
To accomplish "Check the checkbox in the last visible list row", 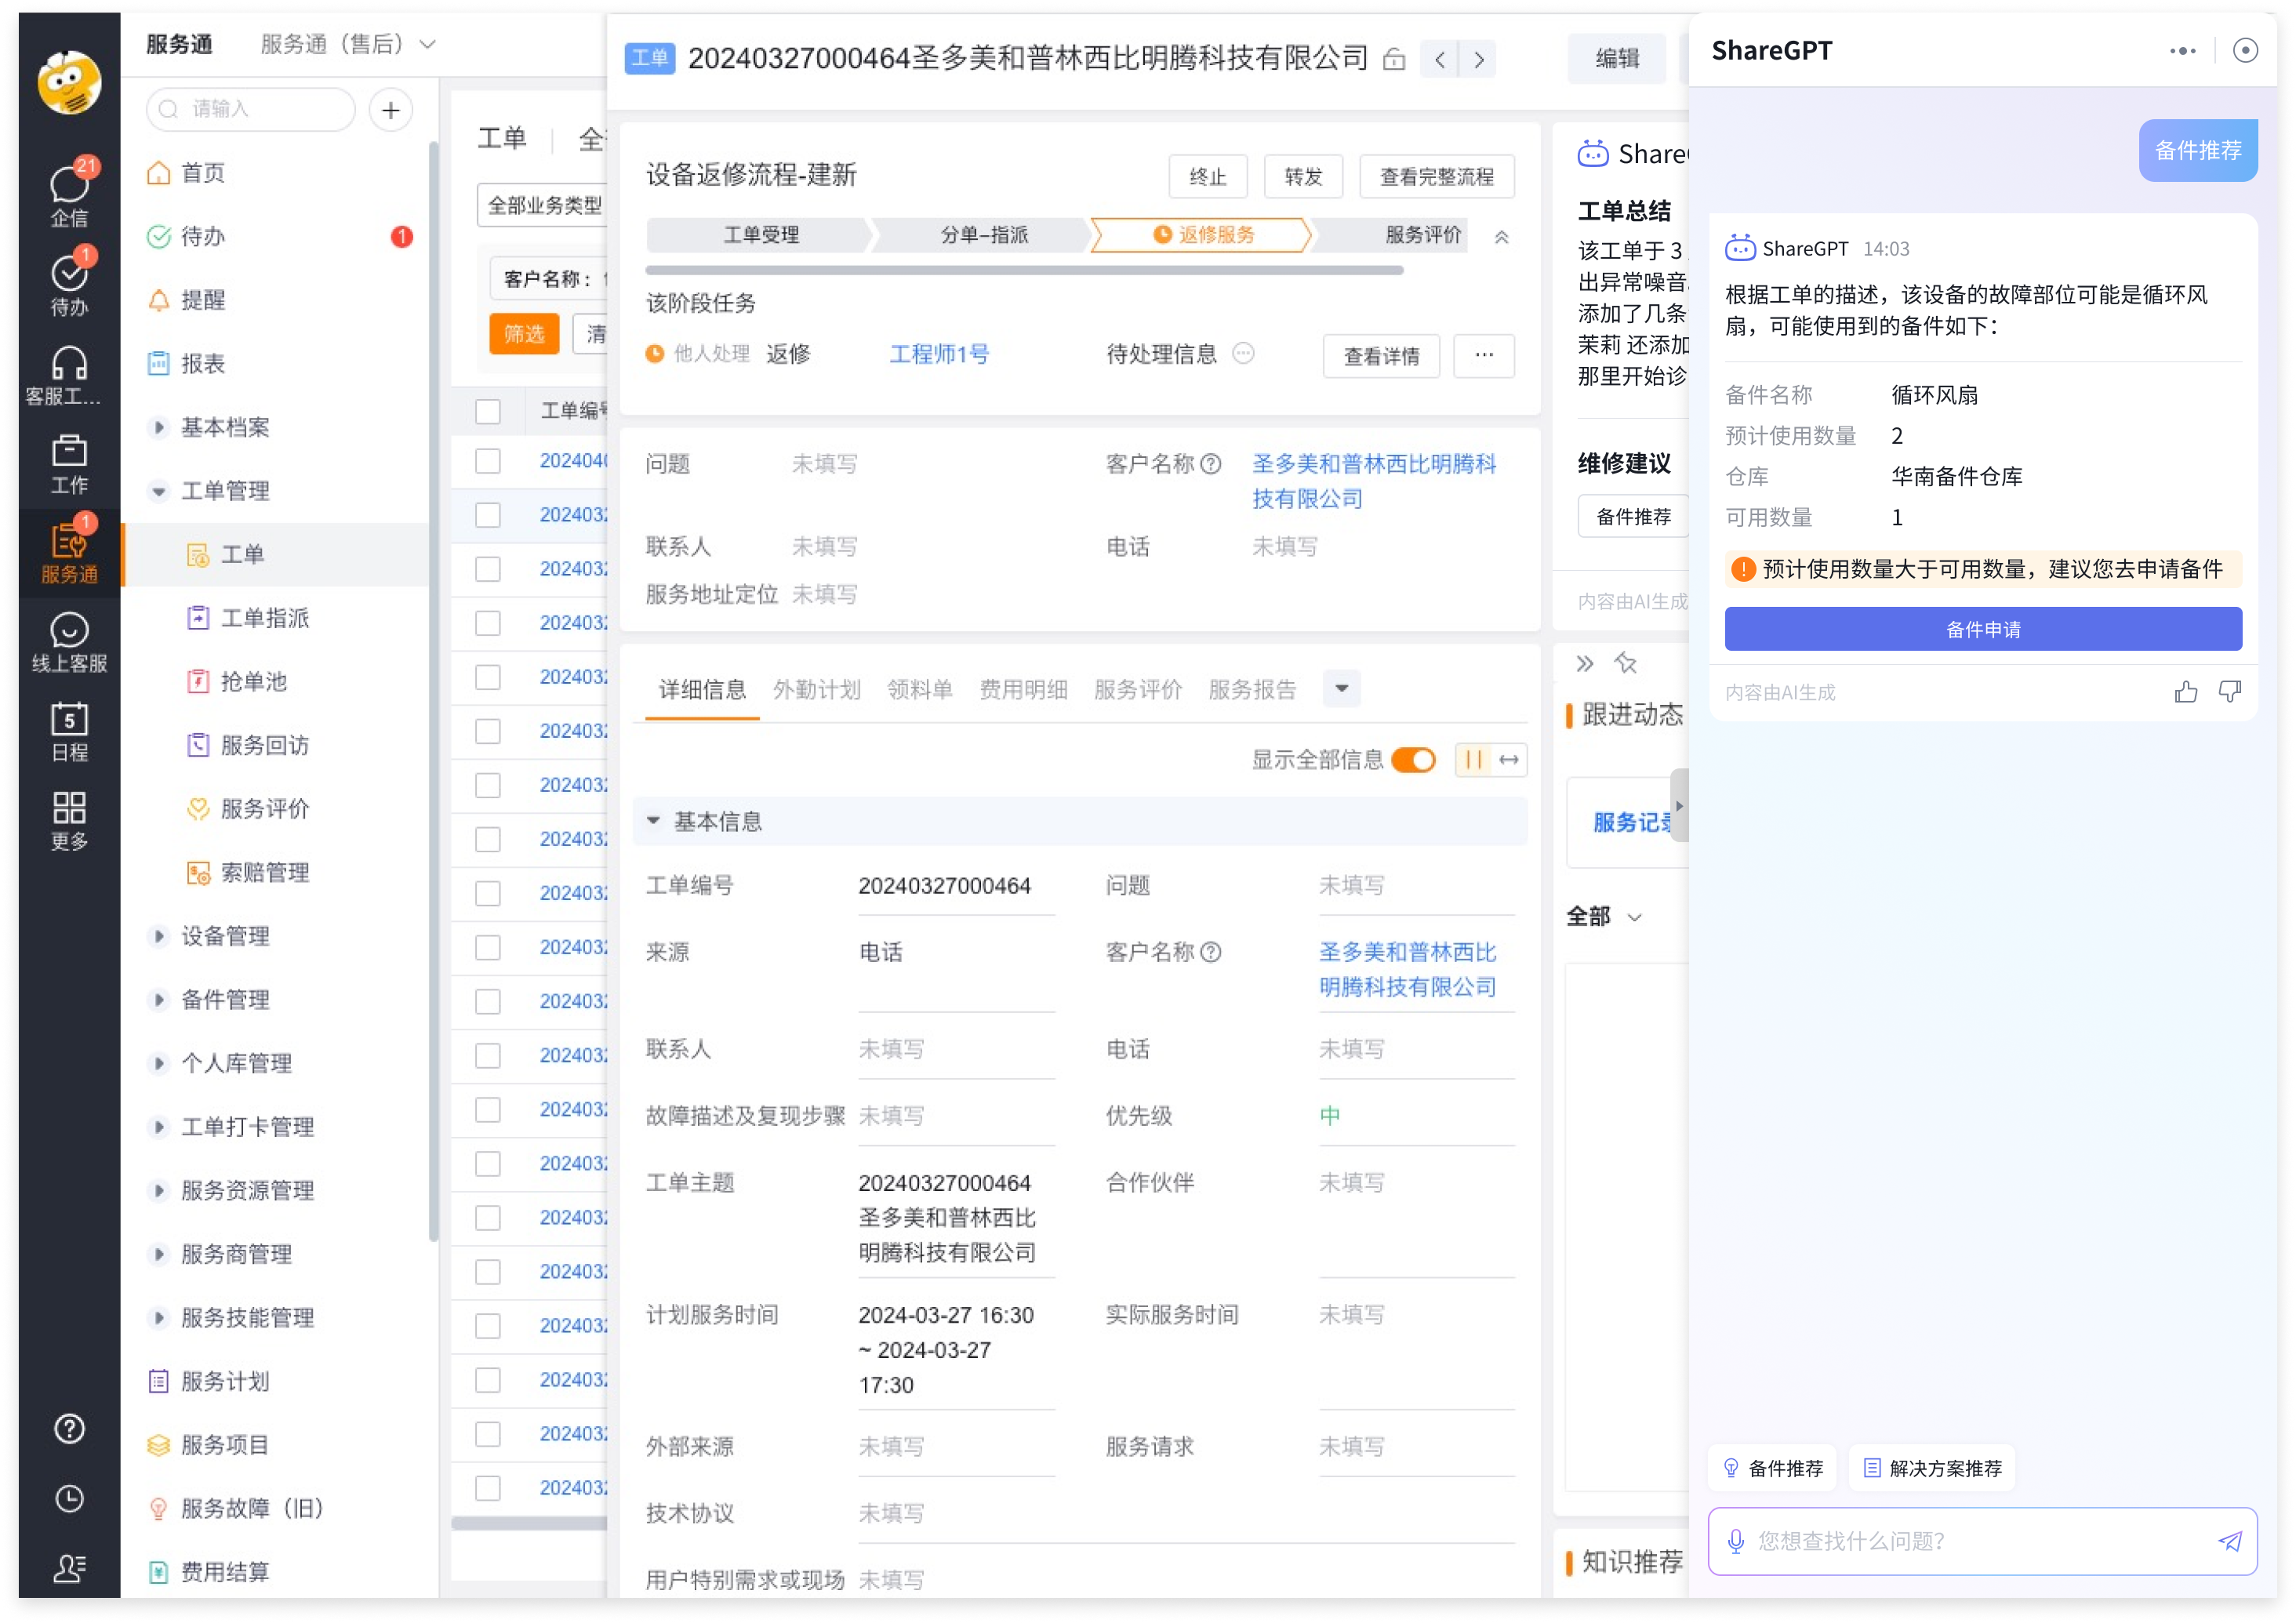I will pyautogui.click(x=488, y=1488).
